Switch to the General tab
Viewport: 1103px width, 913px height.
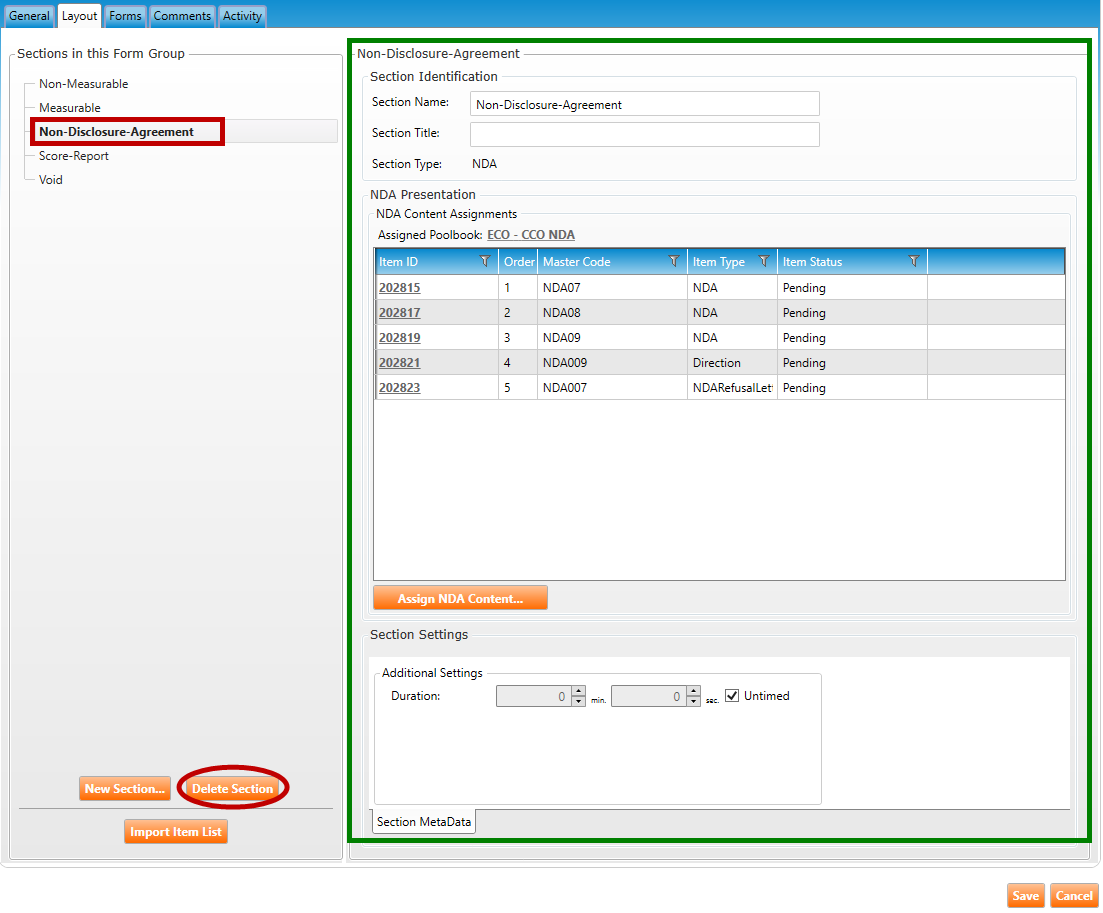click(x=29, y=16)
